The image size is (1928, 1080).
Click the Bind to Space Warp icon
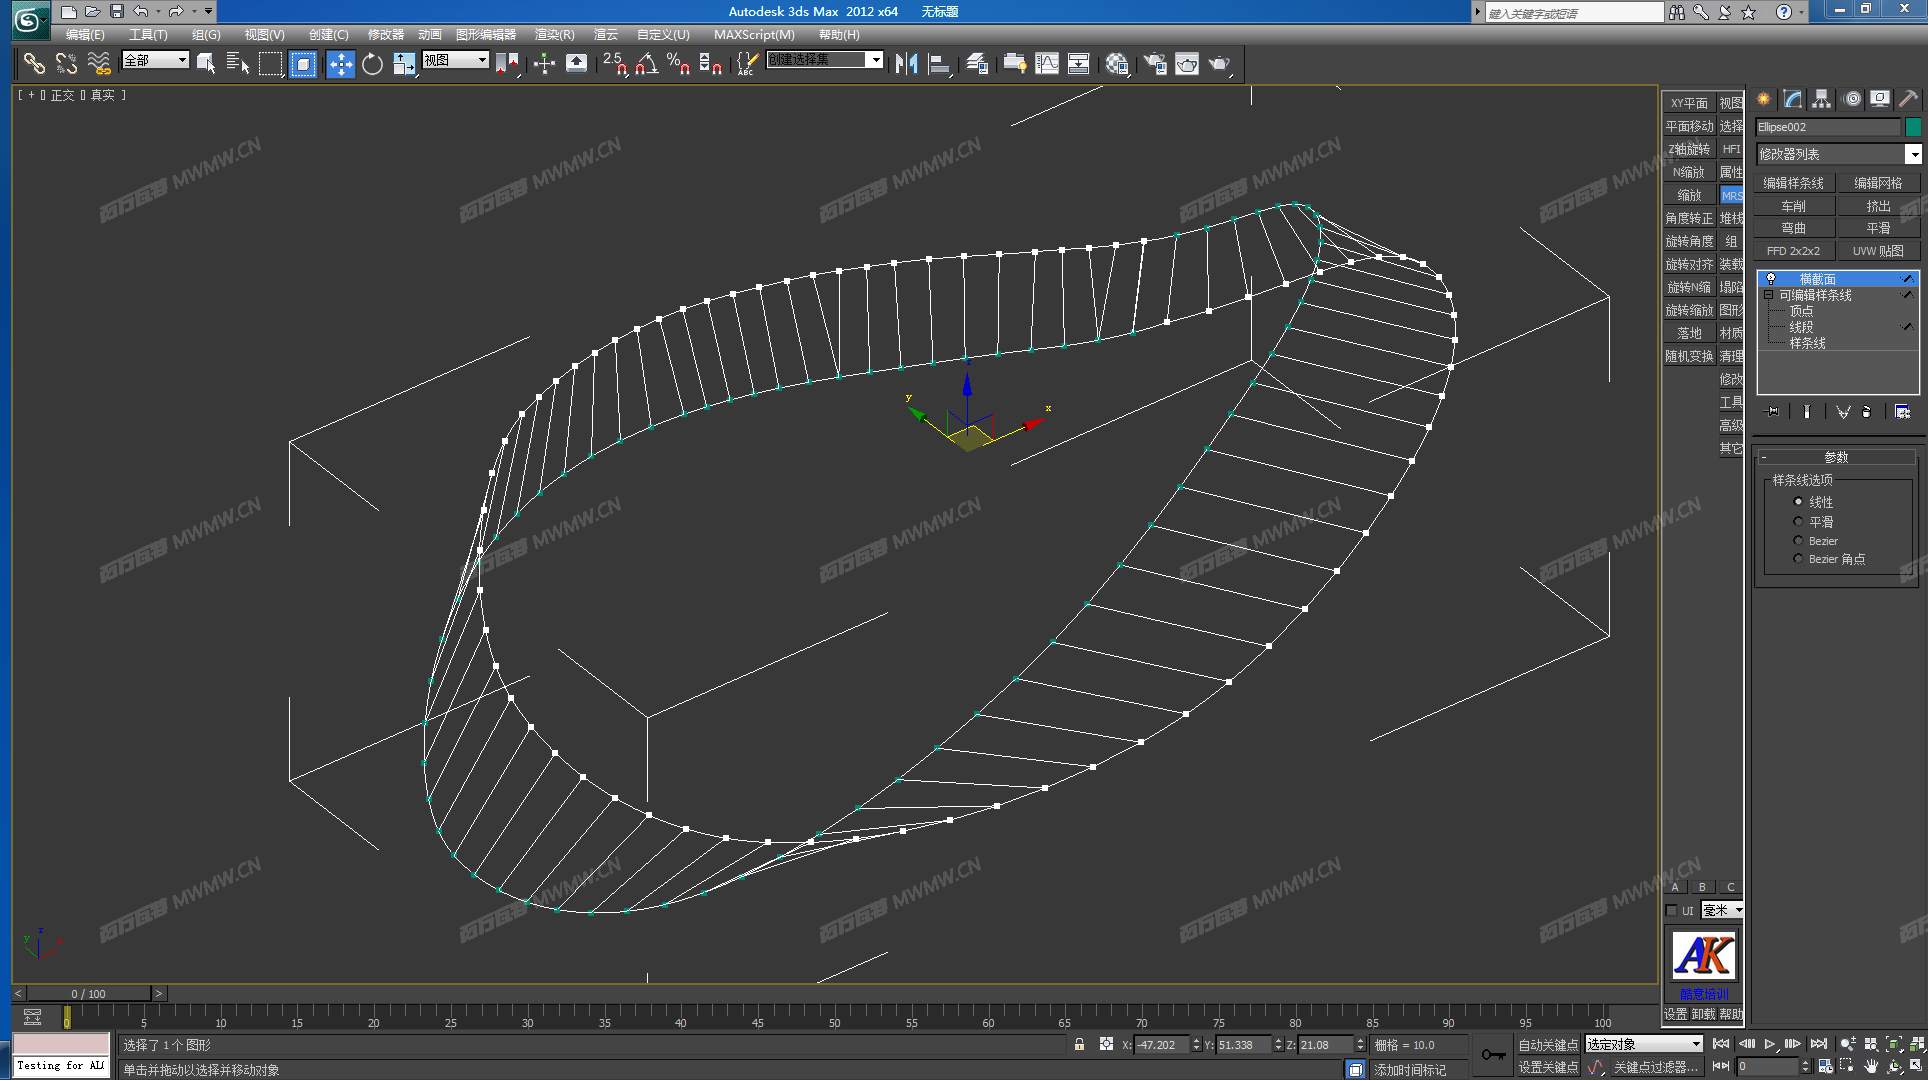tap(98, 63)
